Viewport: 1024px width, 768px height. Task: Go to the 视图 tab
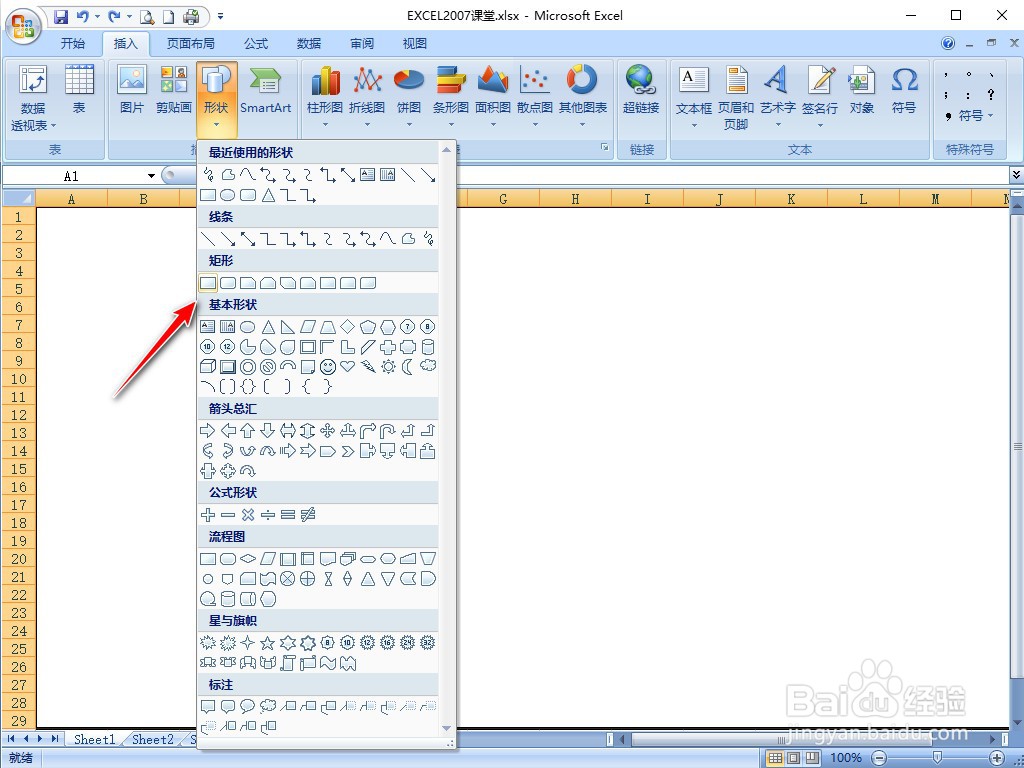tap(415, 44)
